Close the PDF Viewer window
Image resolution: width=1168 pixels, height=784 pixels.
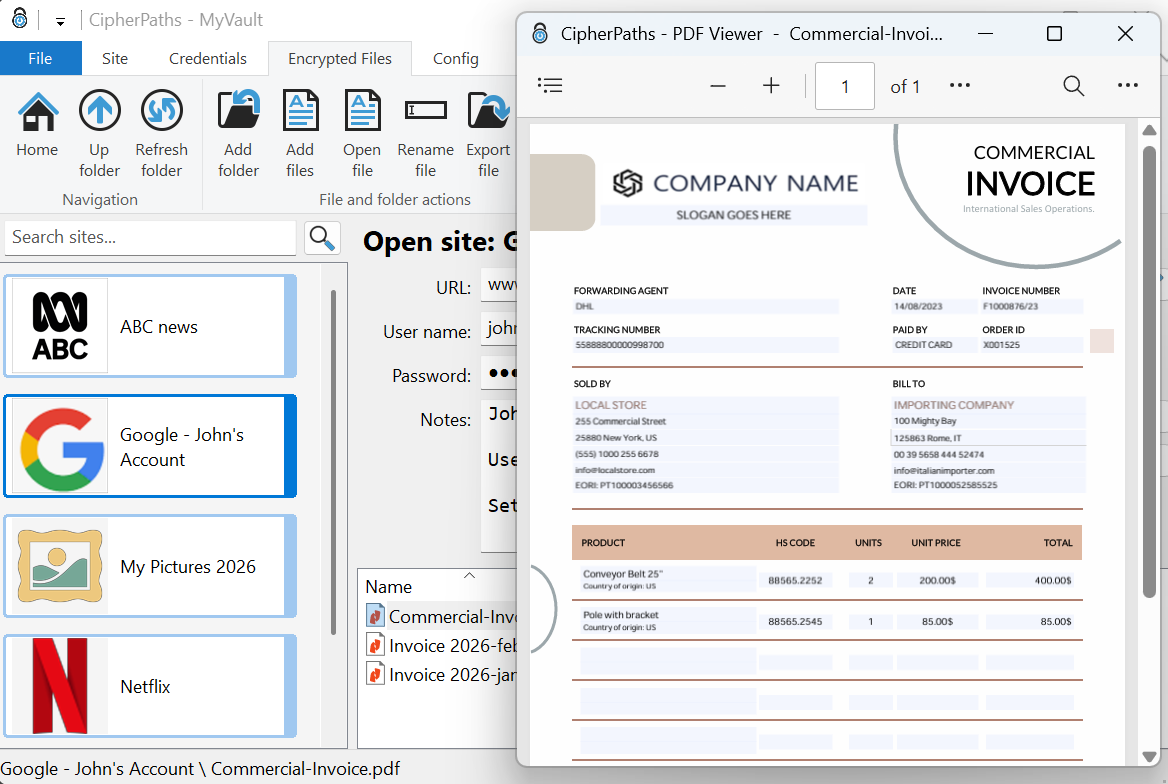[1126, 34]
